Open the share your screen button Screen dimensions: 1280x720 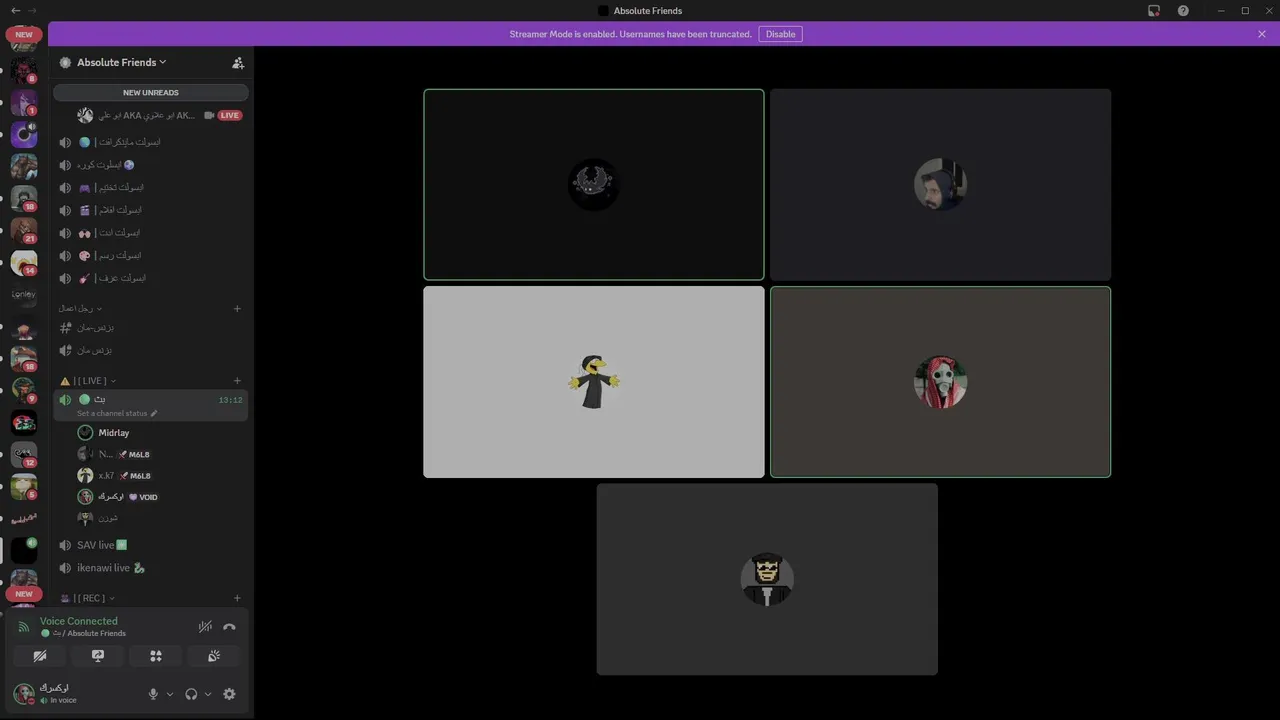click(98, 656)
